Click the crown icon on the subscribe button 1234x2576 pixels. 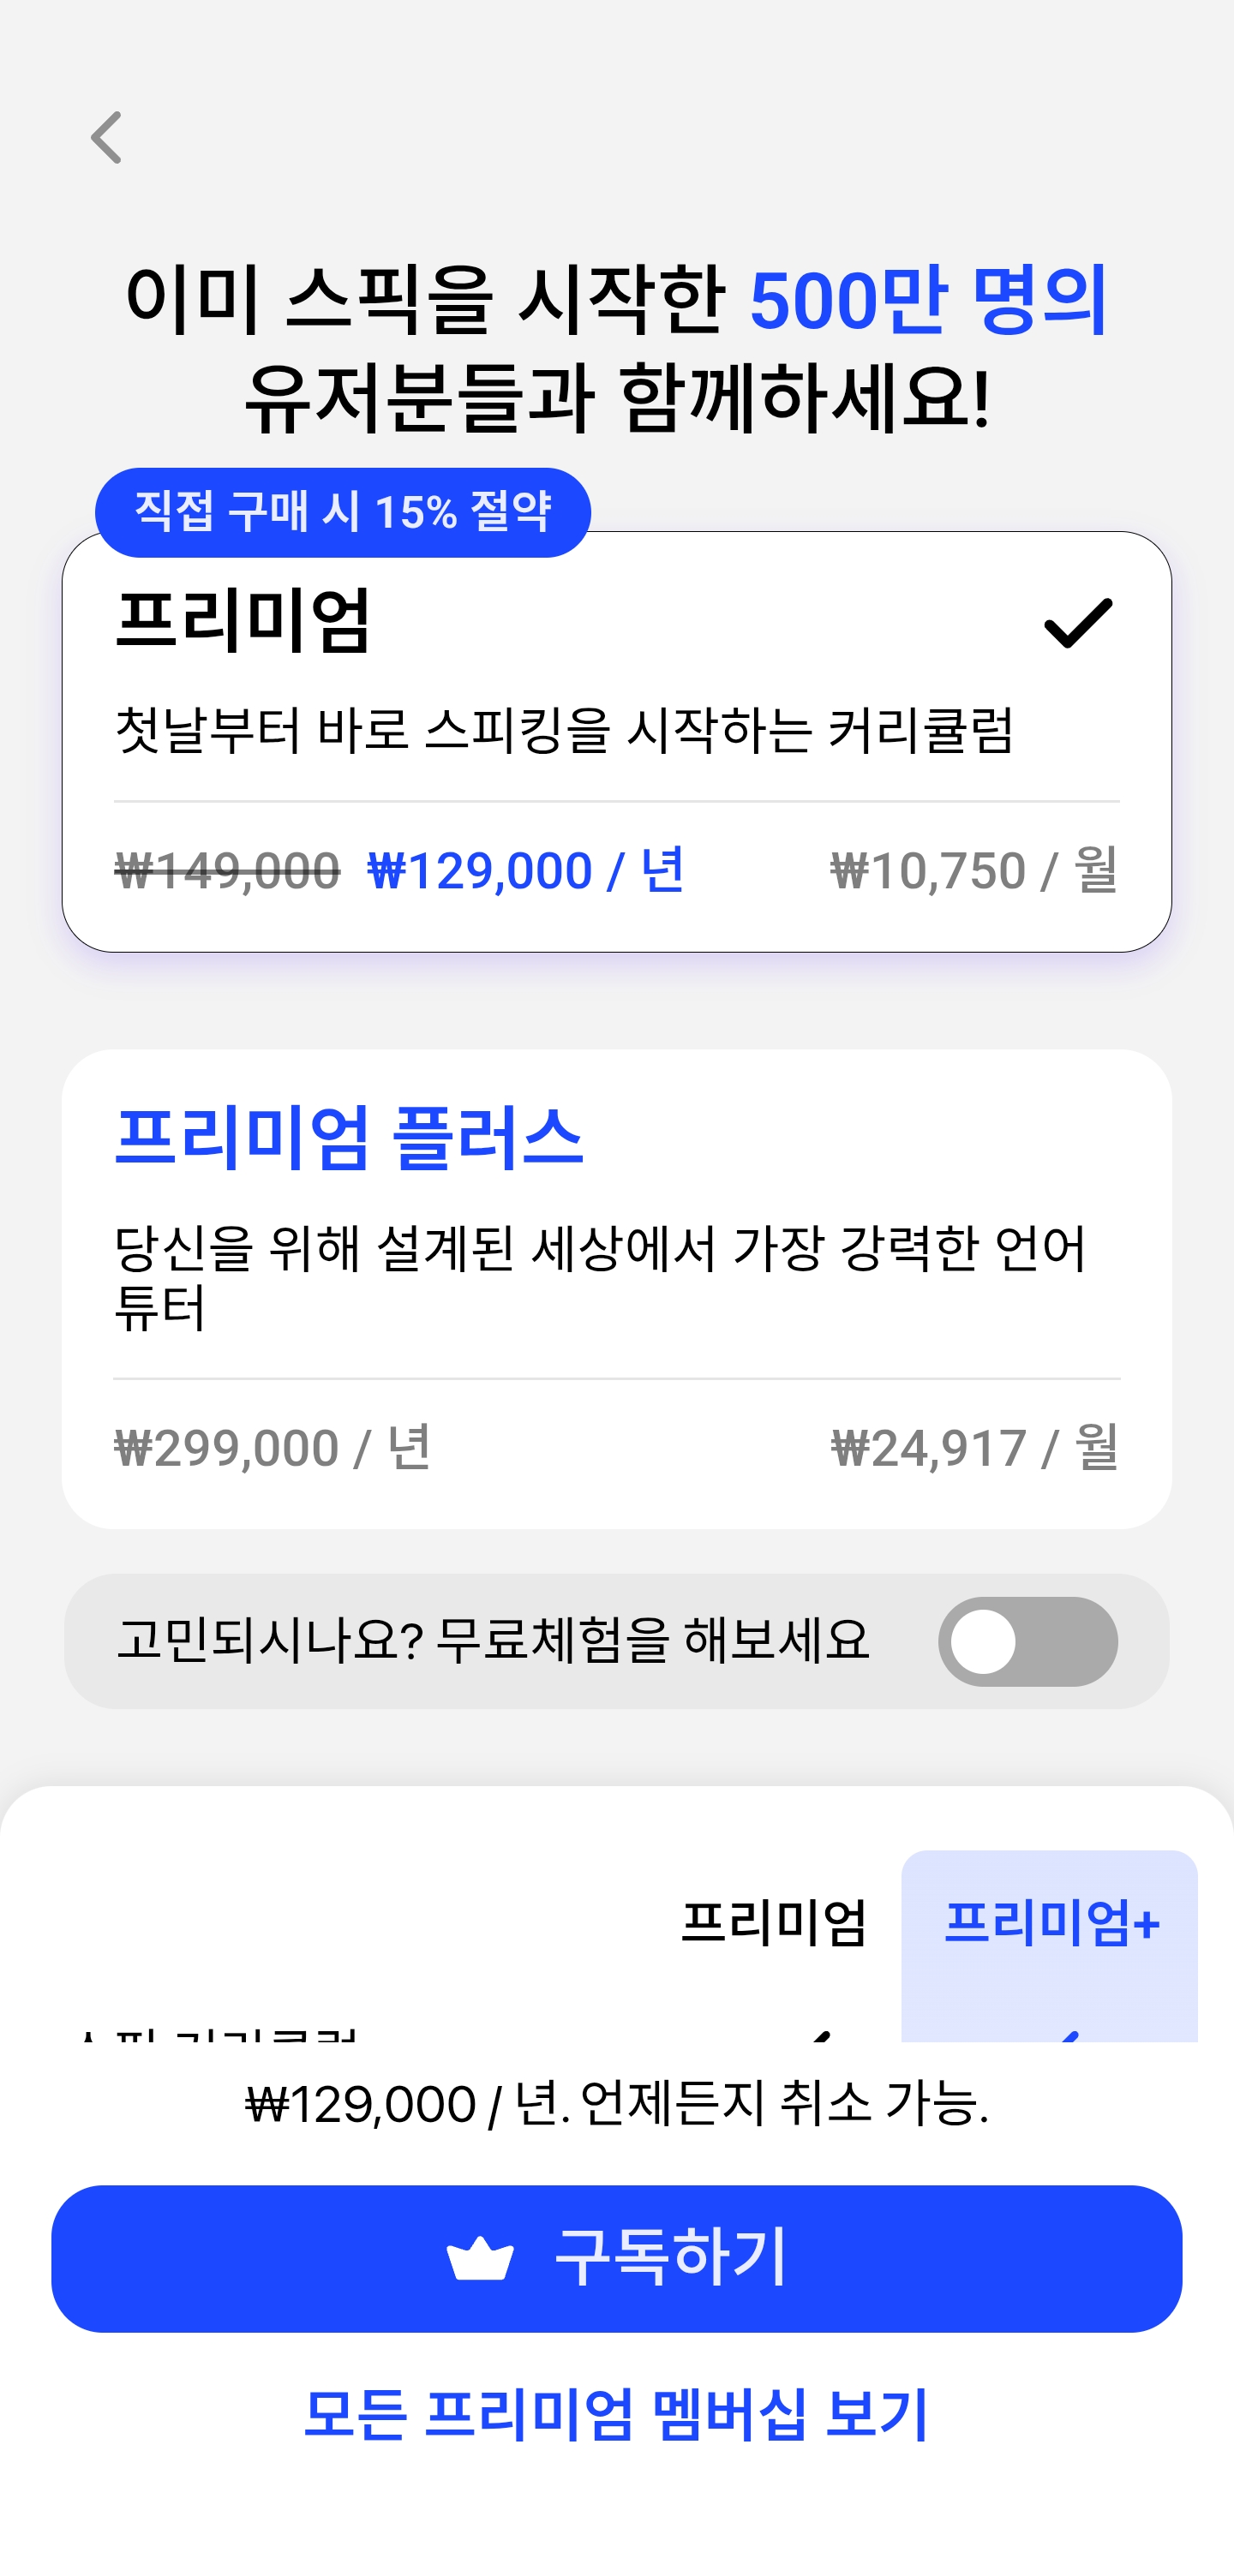(480, 2259)
